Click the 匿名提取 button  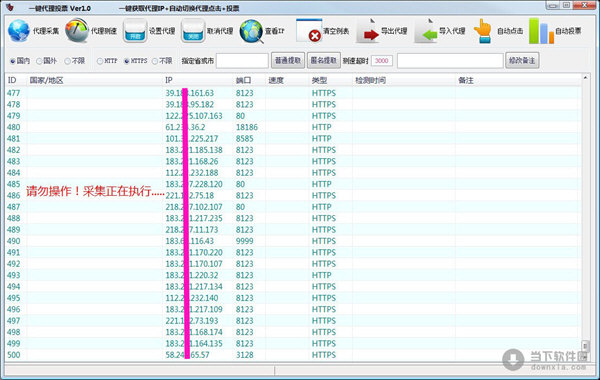click(x=324, y=60)
